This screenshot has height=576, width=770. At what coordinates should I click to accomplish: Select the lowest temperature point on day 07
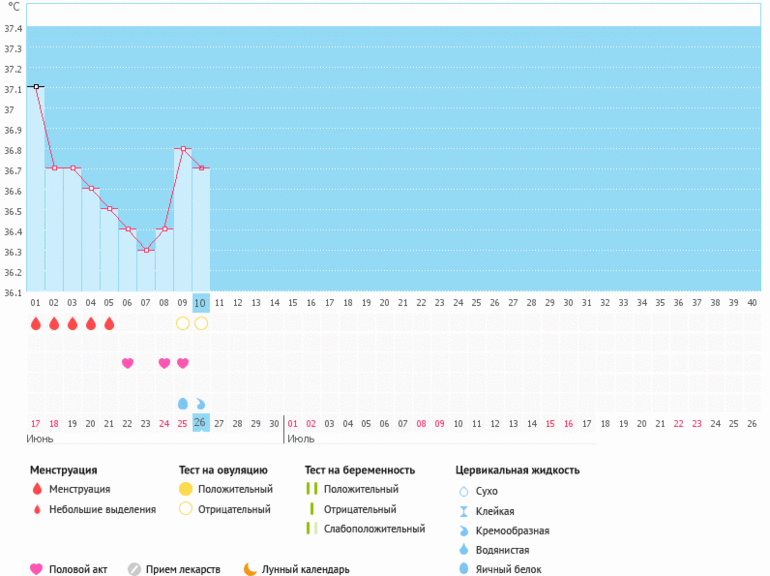point(146,250)
